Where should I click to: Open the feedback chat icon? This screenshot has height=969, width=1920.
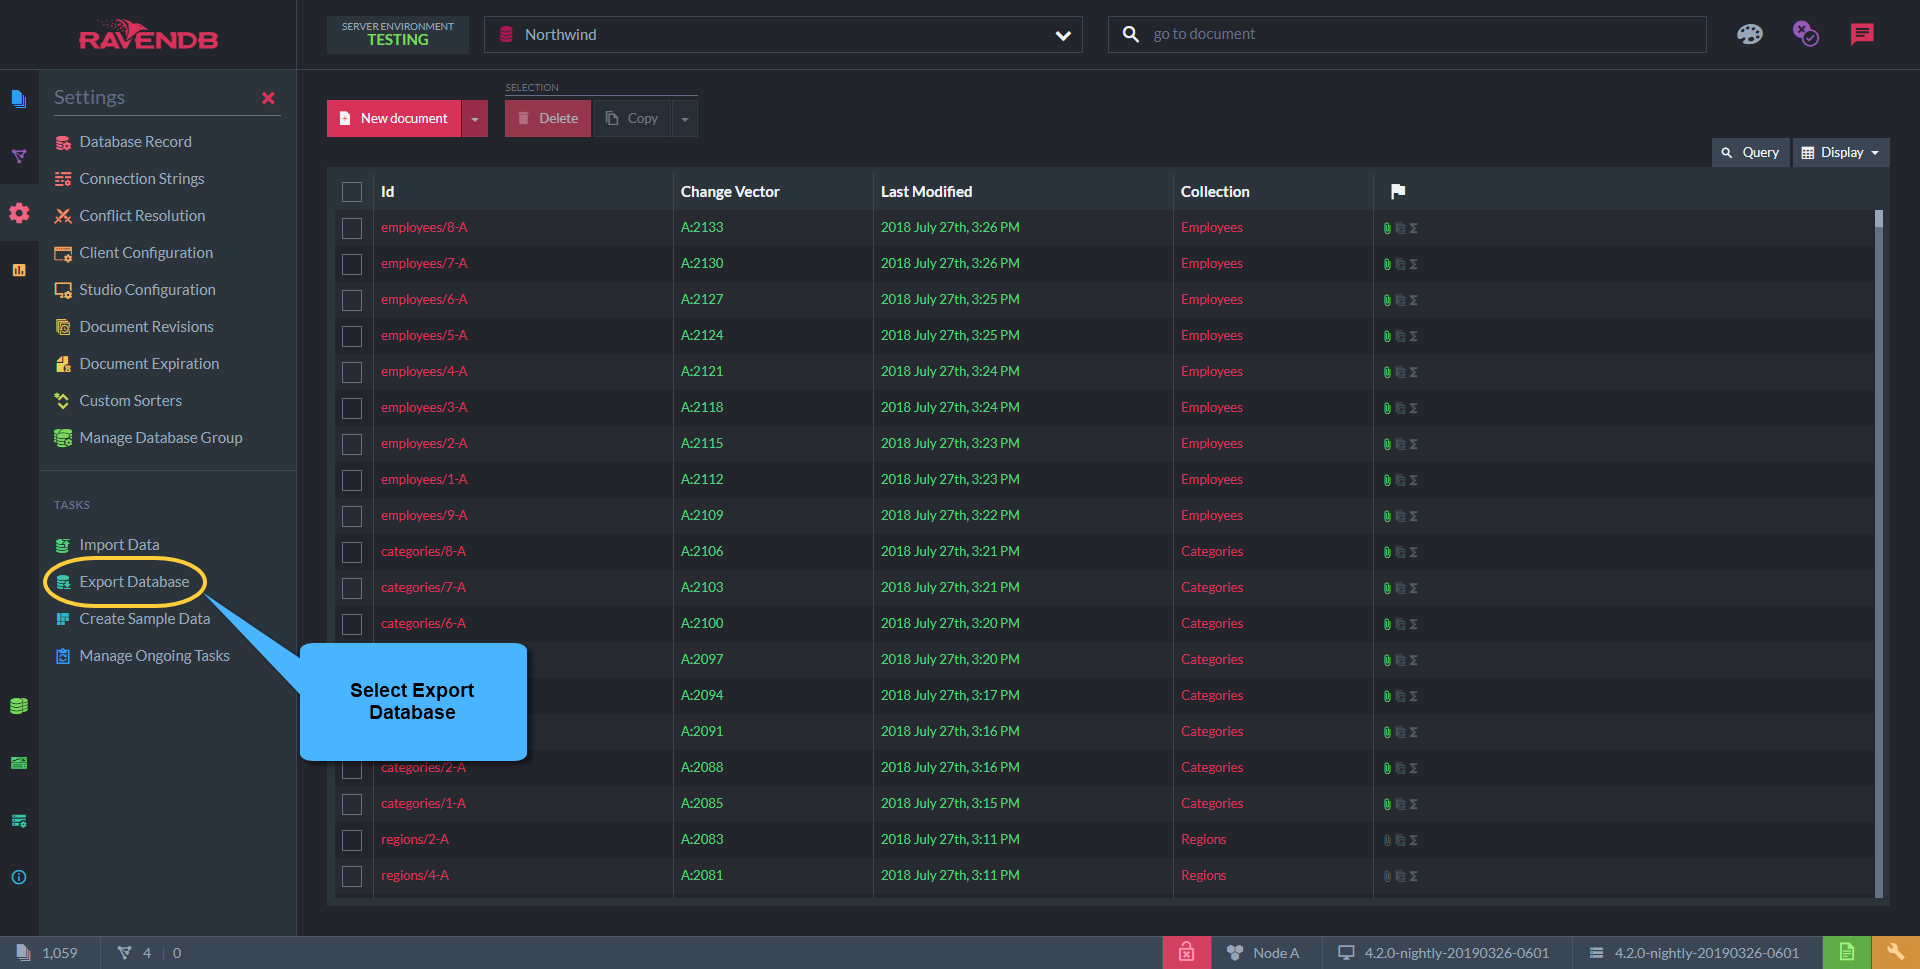click(x=1862, y=34)
